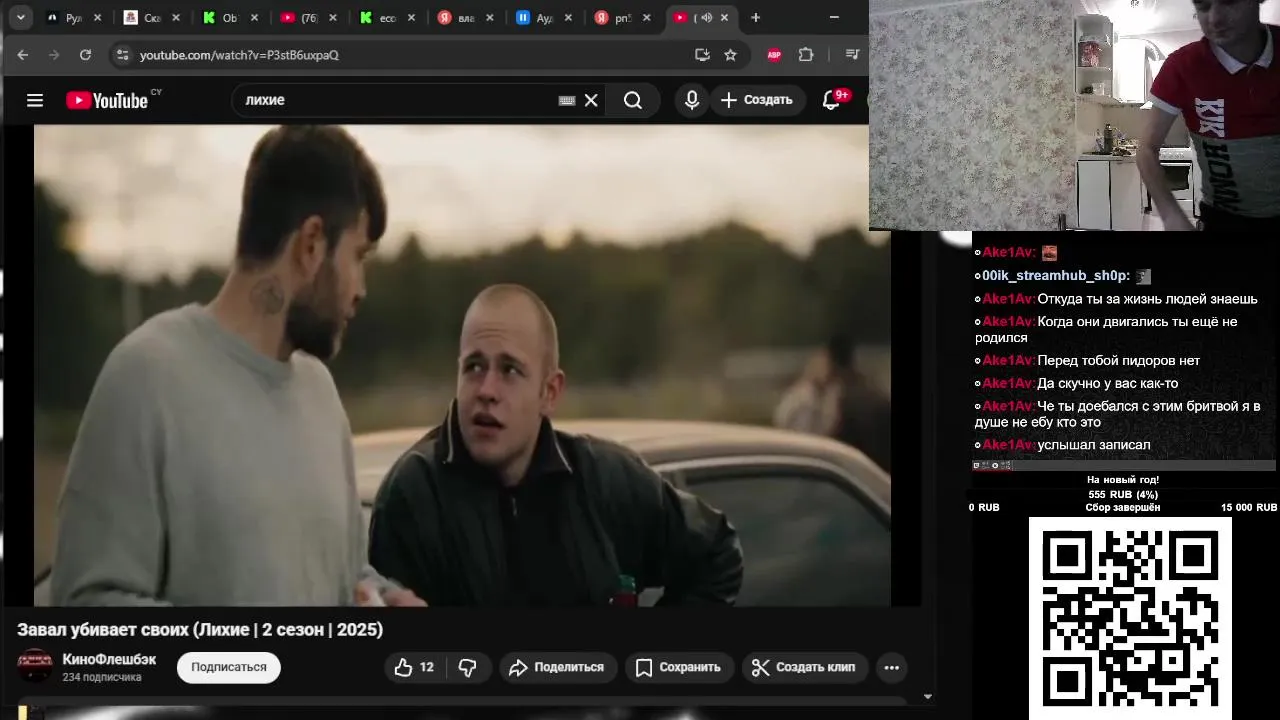Viewport: 1280px width, 720px height.
Task: Open a new browser tab
Action: pyautogui.click(x=756, y=18)
